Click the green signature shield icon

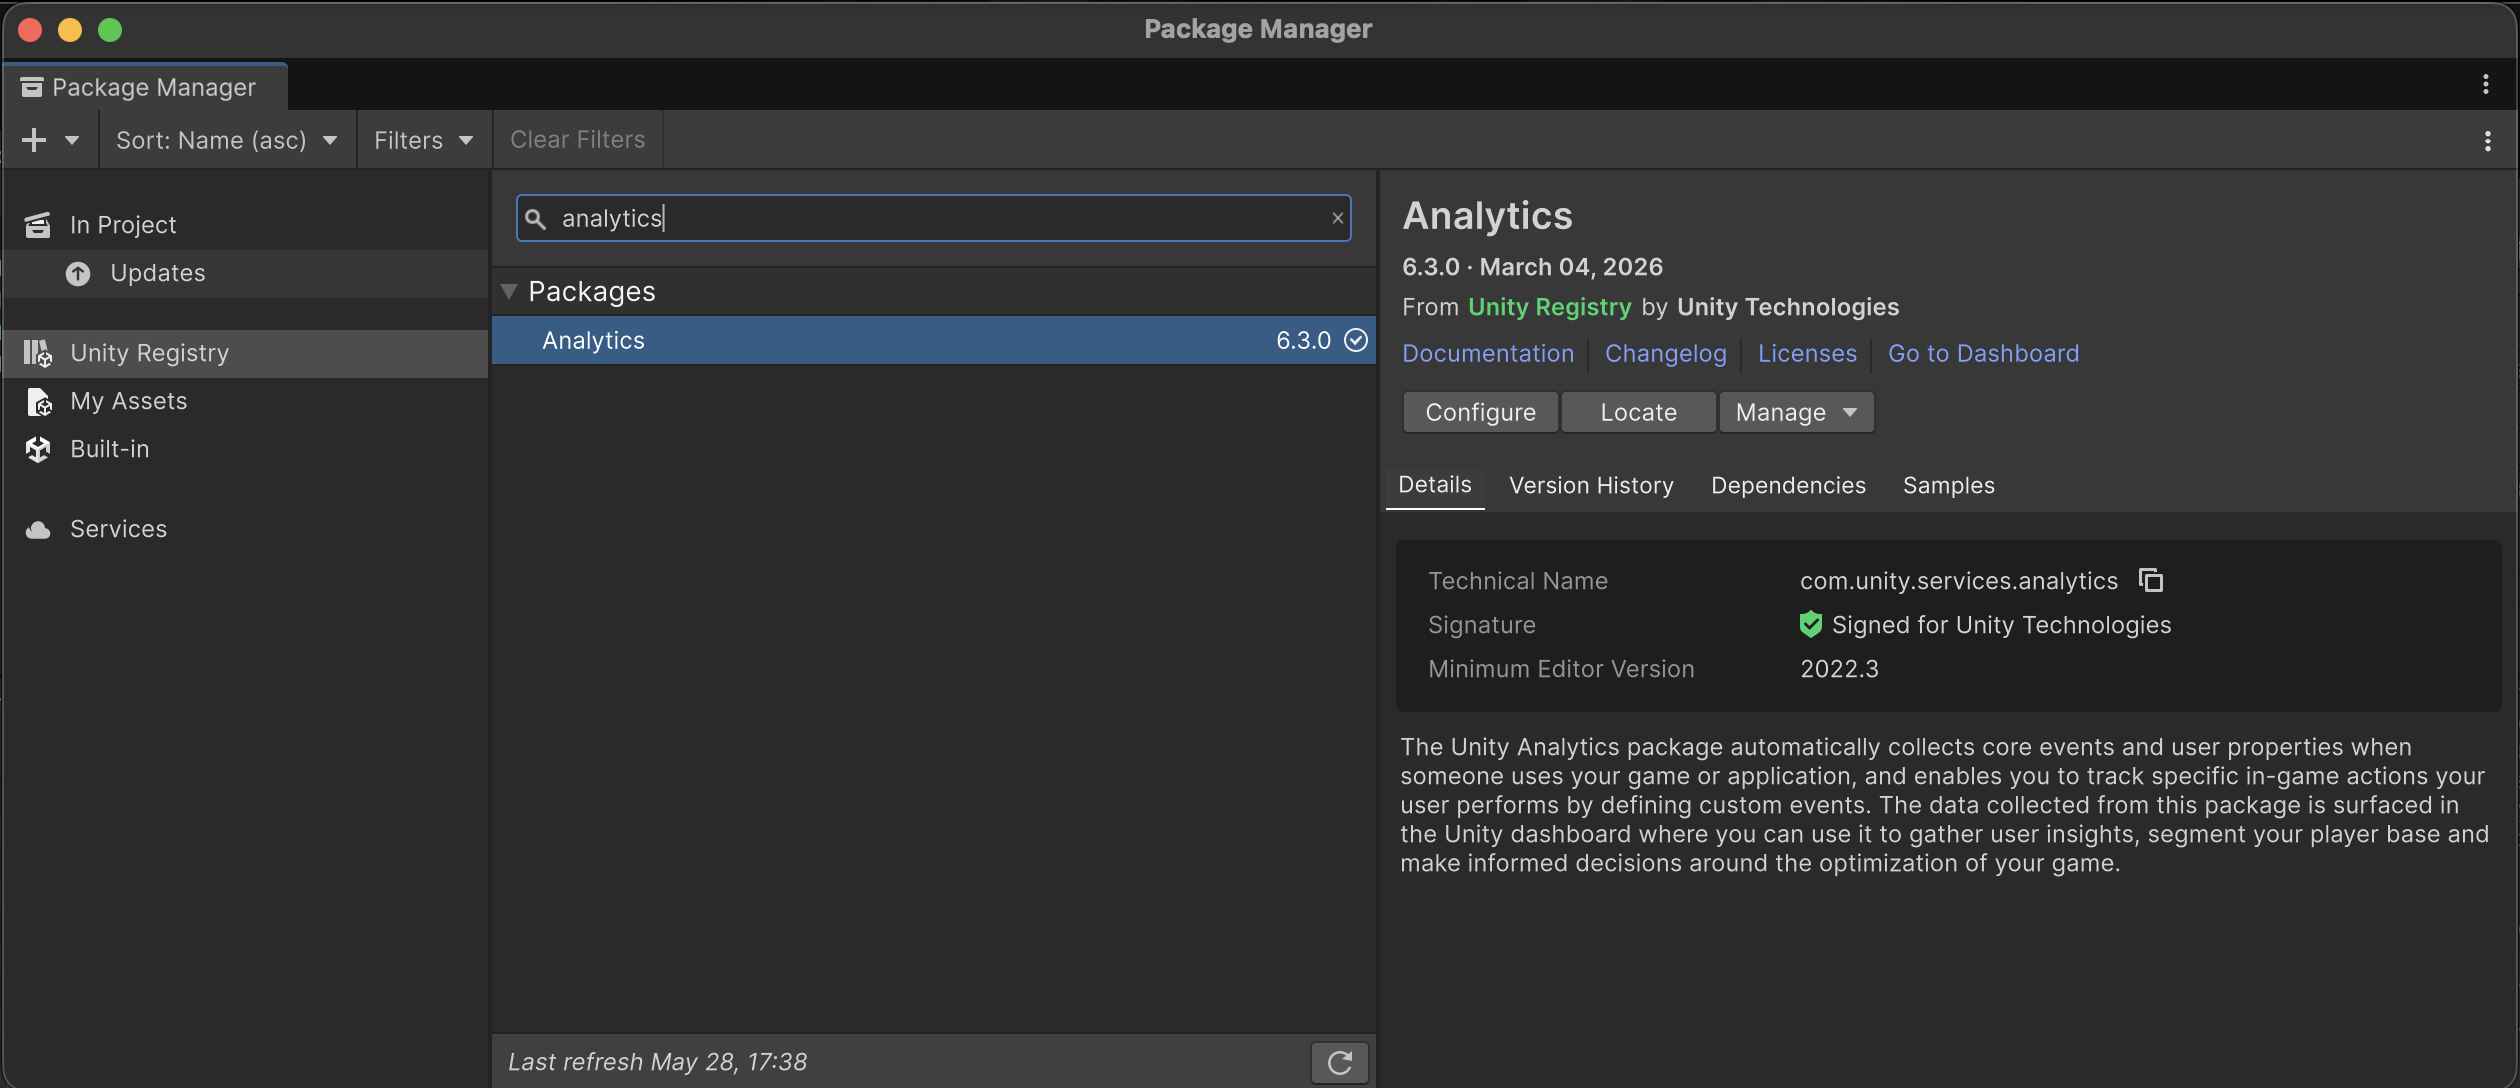pyautogui.click(x=1810, y=625)
